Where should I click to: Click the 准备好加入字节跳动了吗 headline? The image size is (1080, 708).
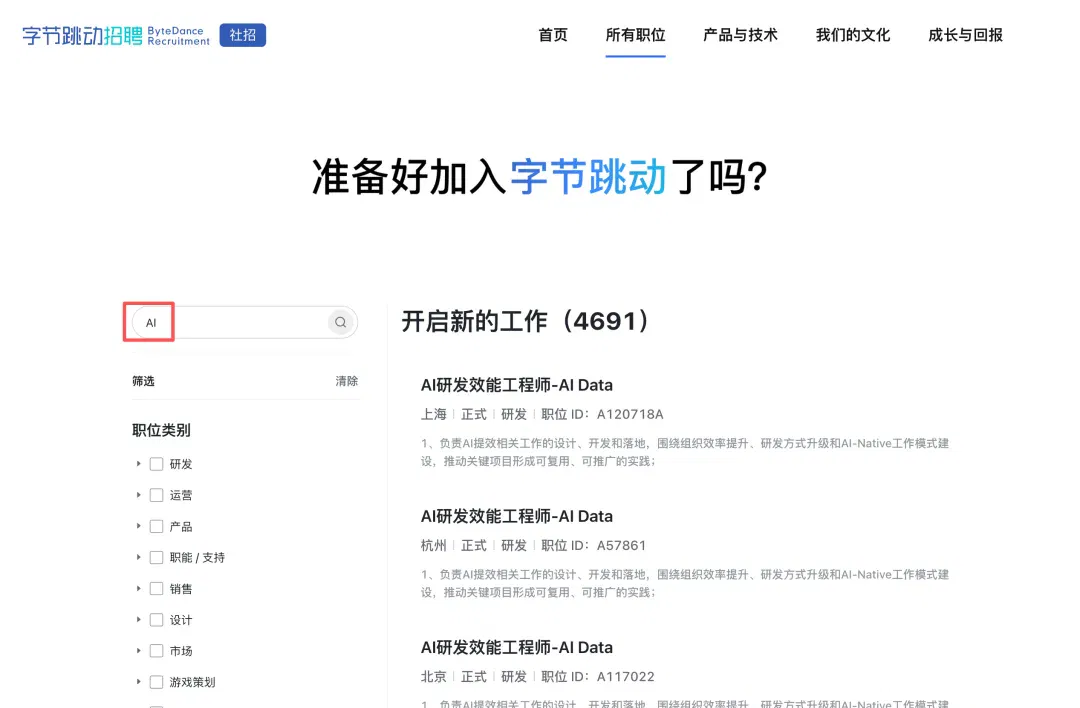[x=539, y=177]
